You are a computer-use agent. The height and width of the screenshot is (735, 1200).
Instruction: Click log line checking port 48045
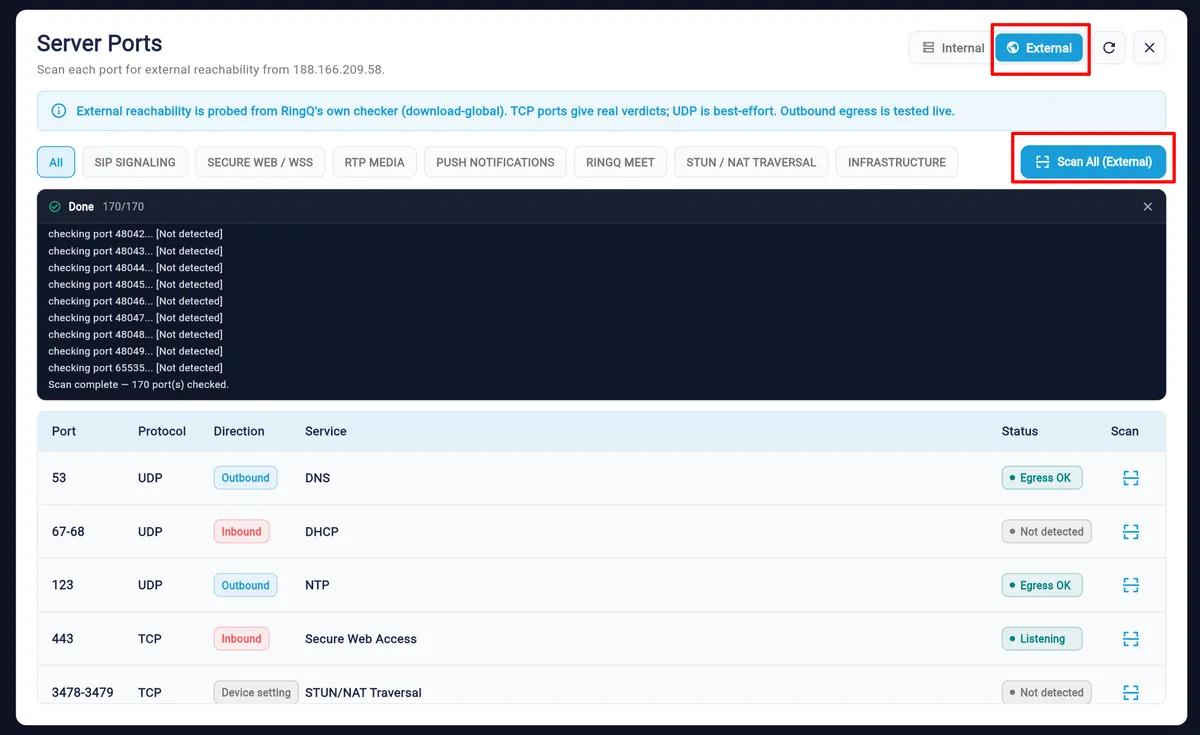pos(135,284)
